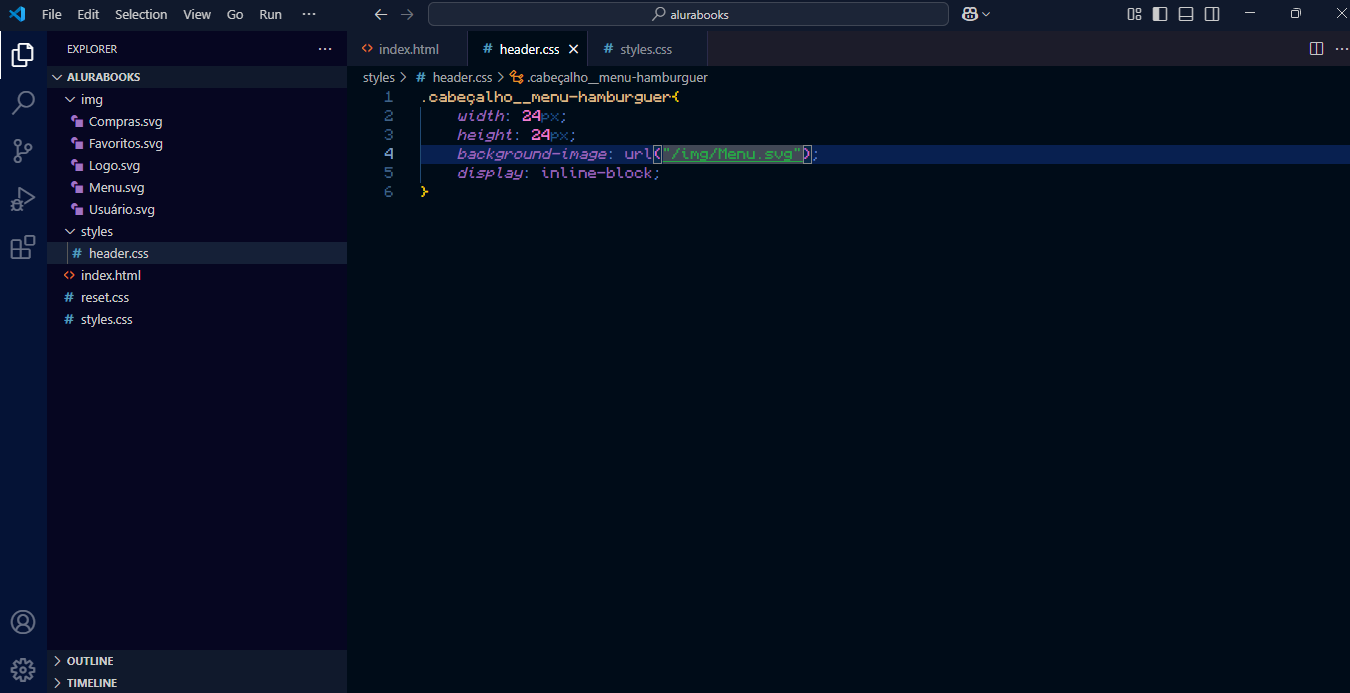Click the styles breadcrumb segment
The image size is (1350, 693).
click(379, 77)
